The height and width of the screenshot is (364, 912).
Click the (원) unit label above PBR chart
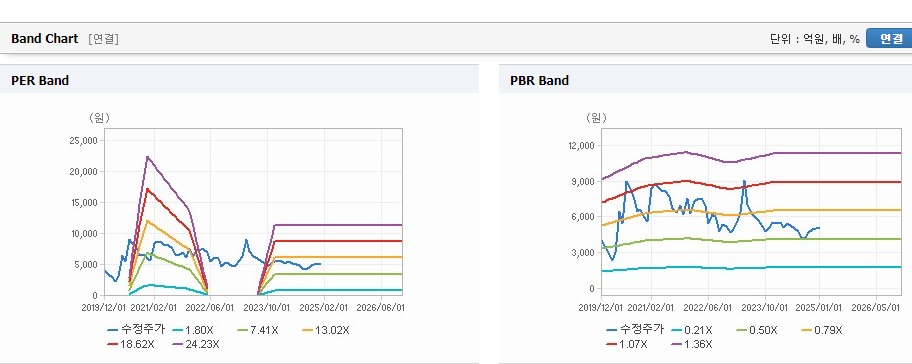[597, 118]
